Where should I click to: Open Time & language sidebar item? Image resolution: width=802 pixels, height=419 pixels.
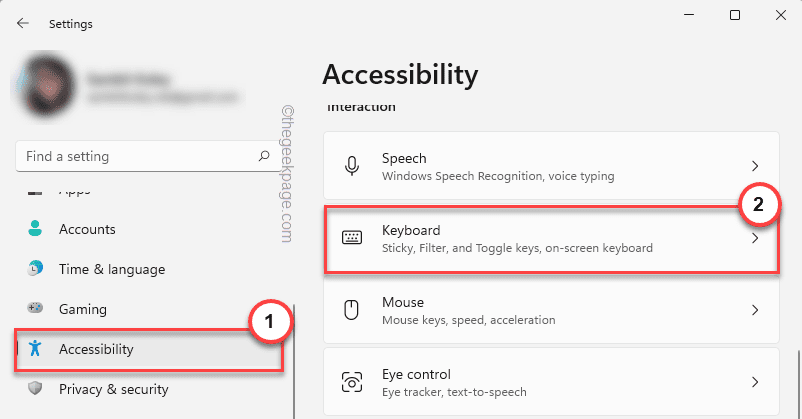click(111, 269)
